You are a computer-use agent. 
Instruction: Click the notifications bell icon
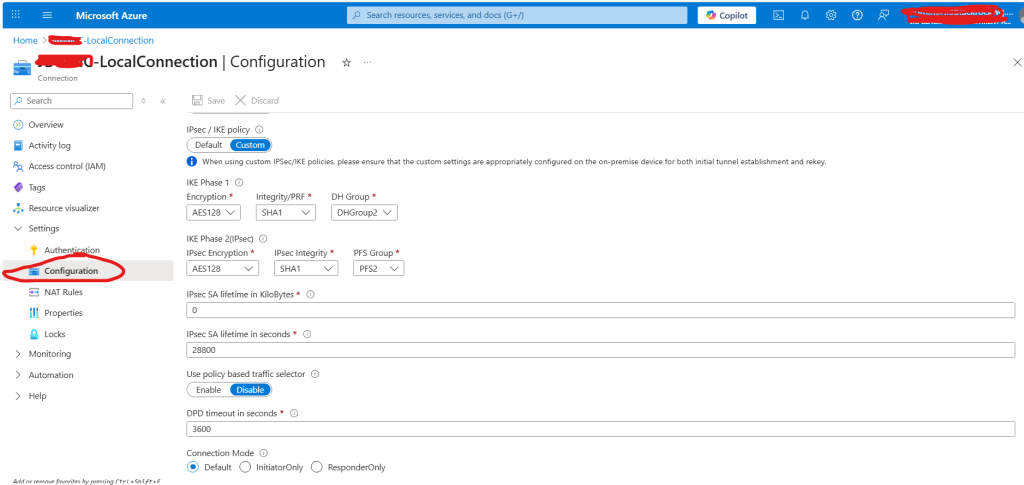(805, 15)
